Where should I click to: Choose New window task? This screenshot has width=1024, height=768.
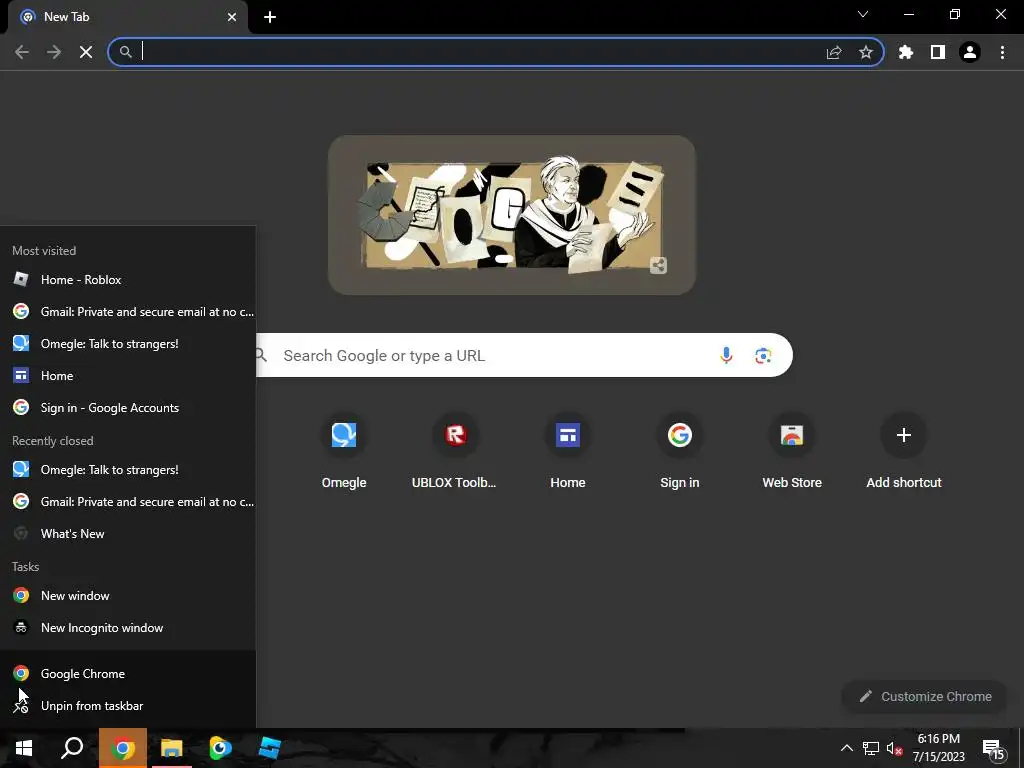click(128, 596)
